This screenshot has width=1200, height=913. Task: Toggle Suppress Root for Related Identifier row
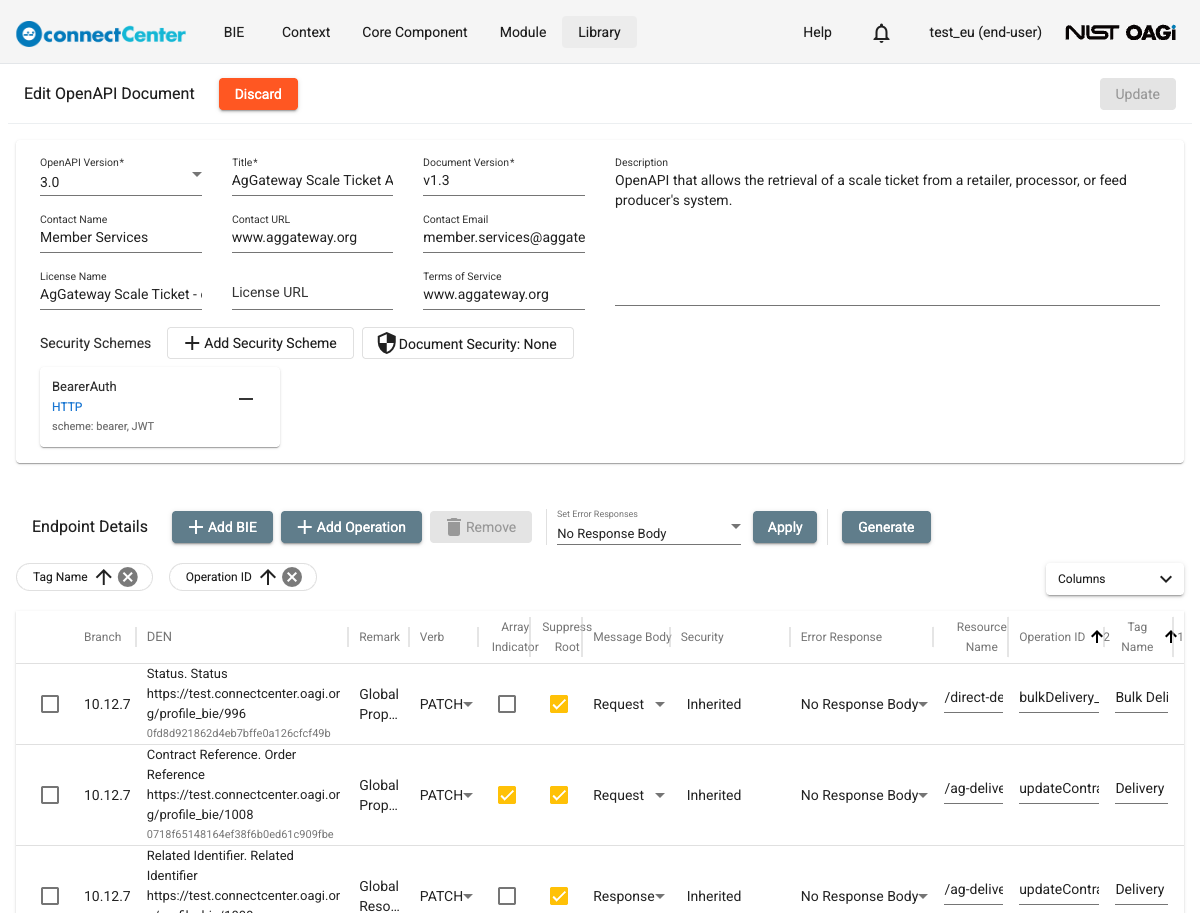(559, 896)
